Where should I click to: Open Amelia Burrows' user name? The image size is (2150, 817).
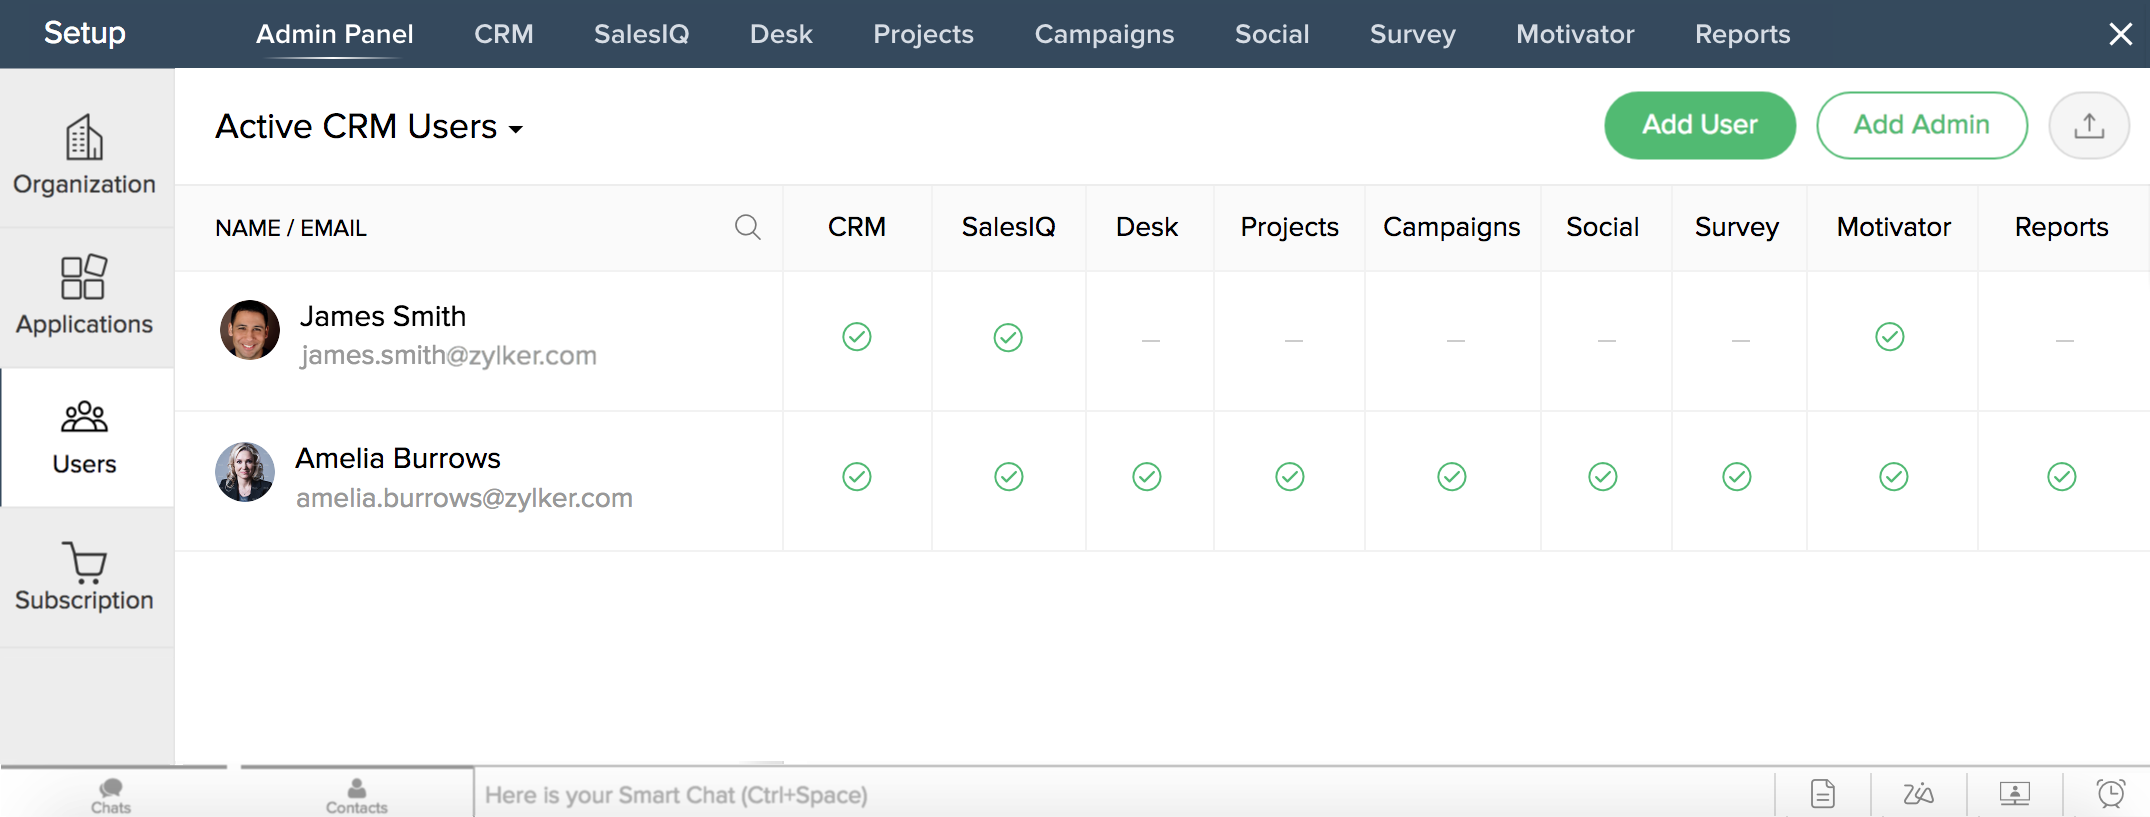click(x=398, y=458)
